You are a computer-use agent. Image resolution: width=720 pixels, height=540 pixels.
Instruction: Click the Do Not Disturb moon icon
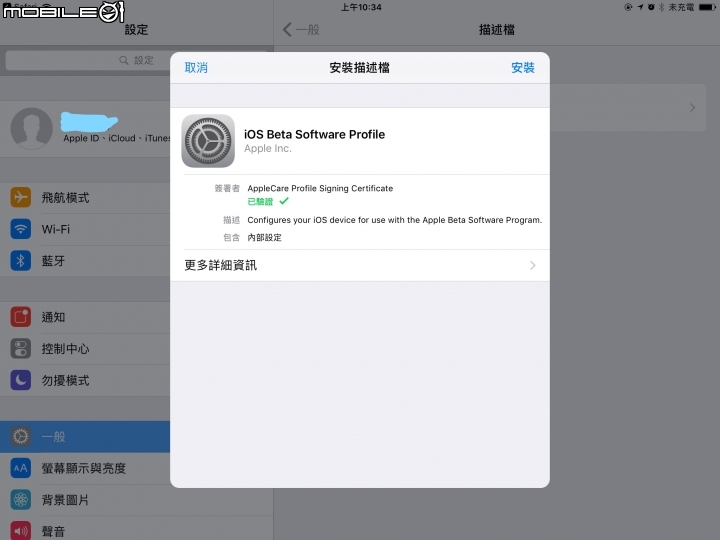click(x=21, y=380)
